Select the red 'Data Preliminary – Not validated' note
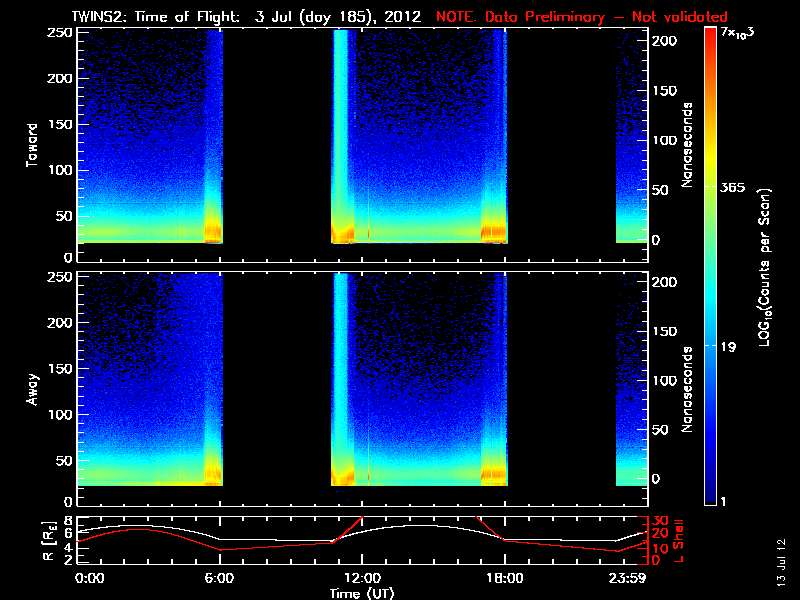This screenshot has width=800, height=600. click(606, 17)
